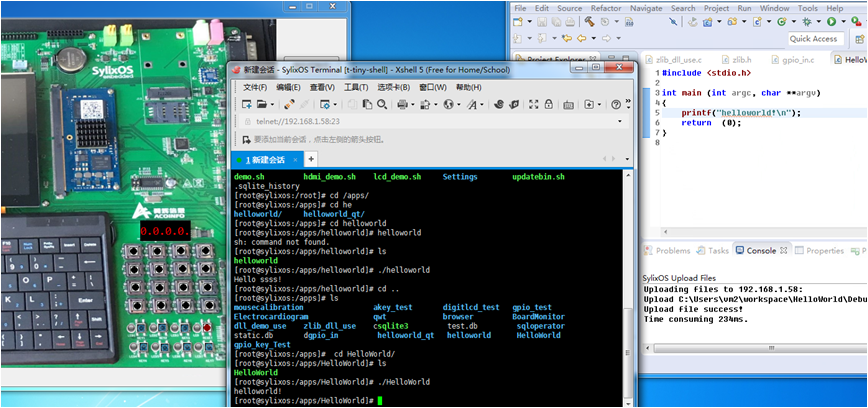Open the Problems tab in Eclipse

pos(668,251)
